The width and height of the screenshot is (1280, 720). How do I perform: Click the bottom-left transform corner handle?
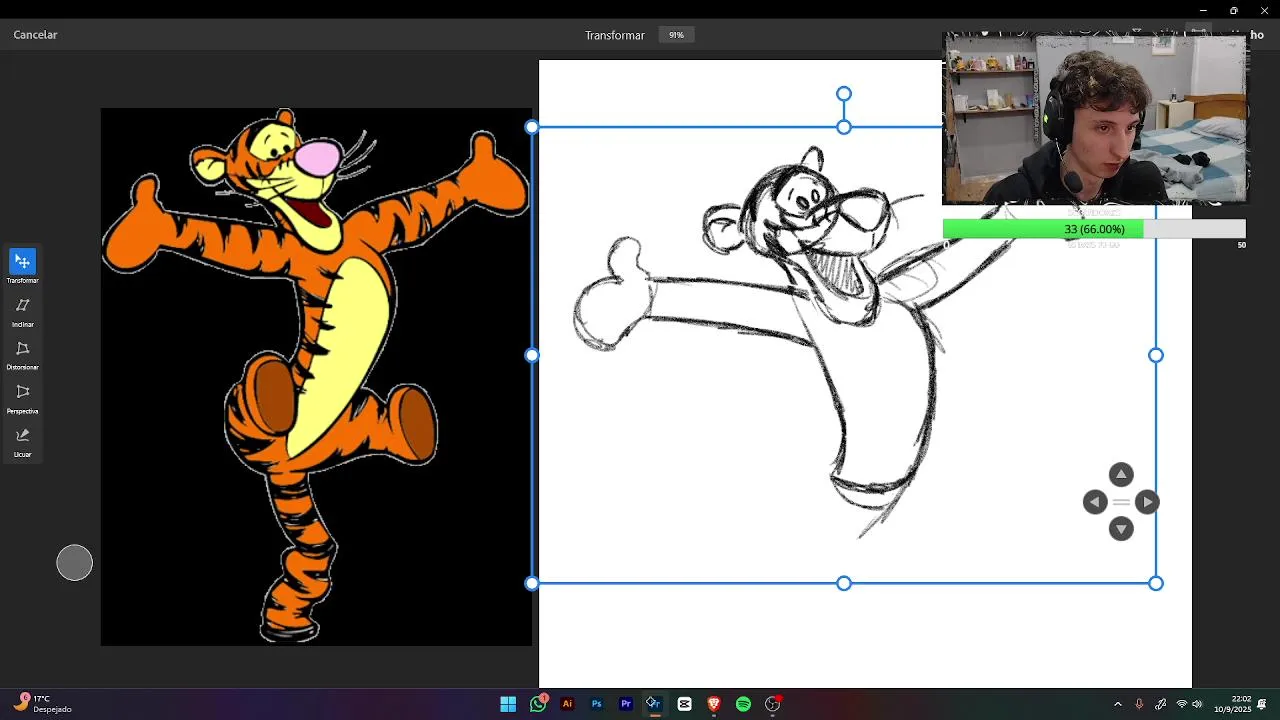532,583
